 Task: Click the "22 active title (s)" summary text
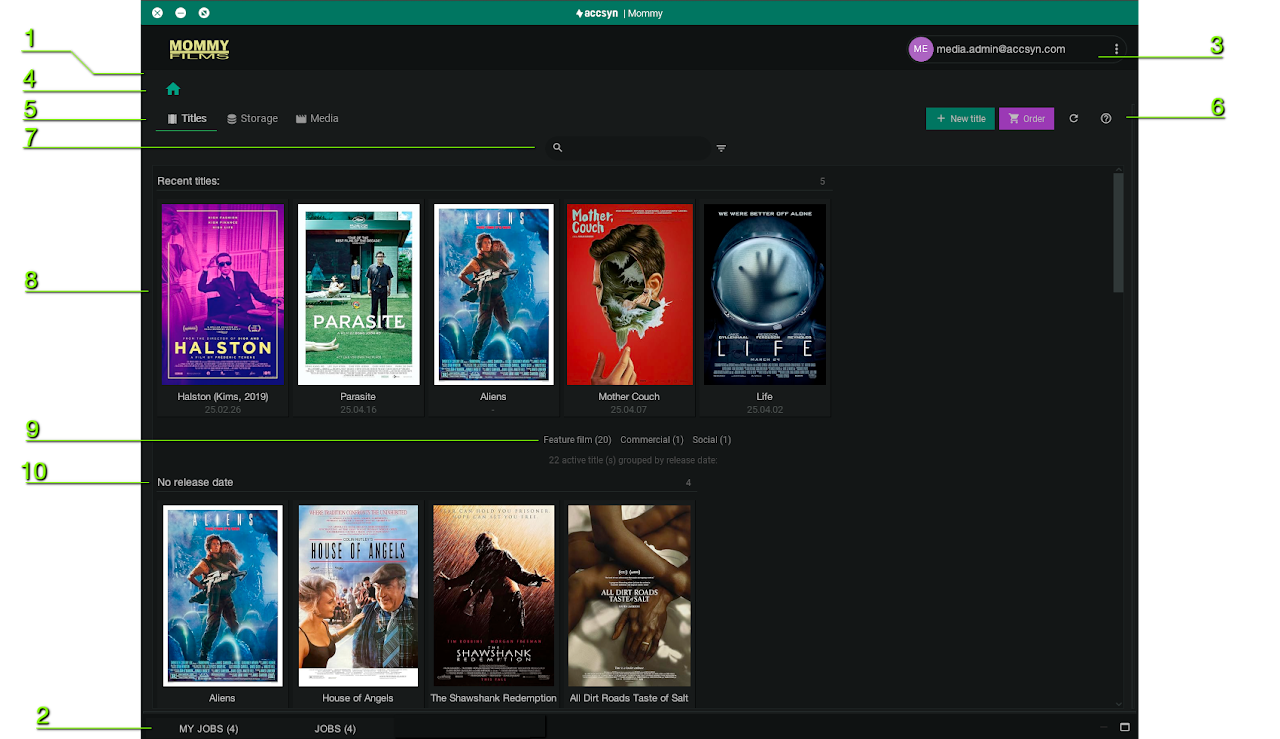633,461
